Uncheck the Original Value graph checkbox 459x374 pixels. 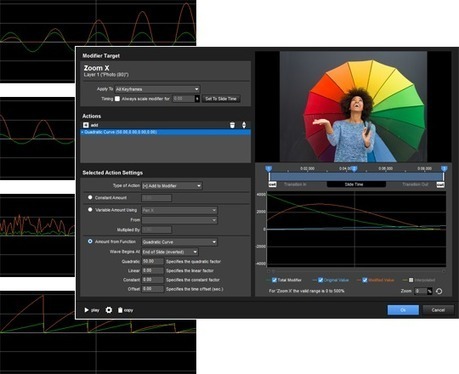click(320, 280)
